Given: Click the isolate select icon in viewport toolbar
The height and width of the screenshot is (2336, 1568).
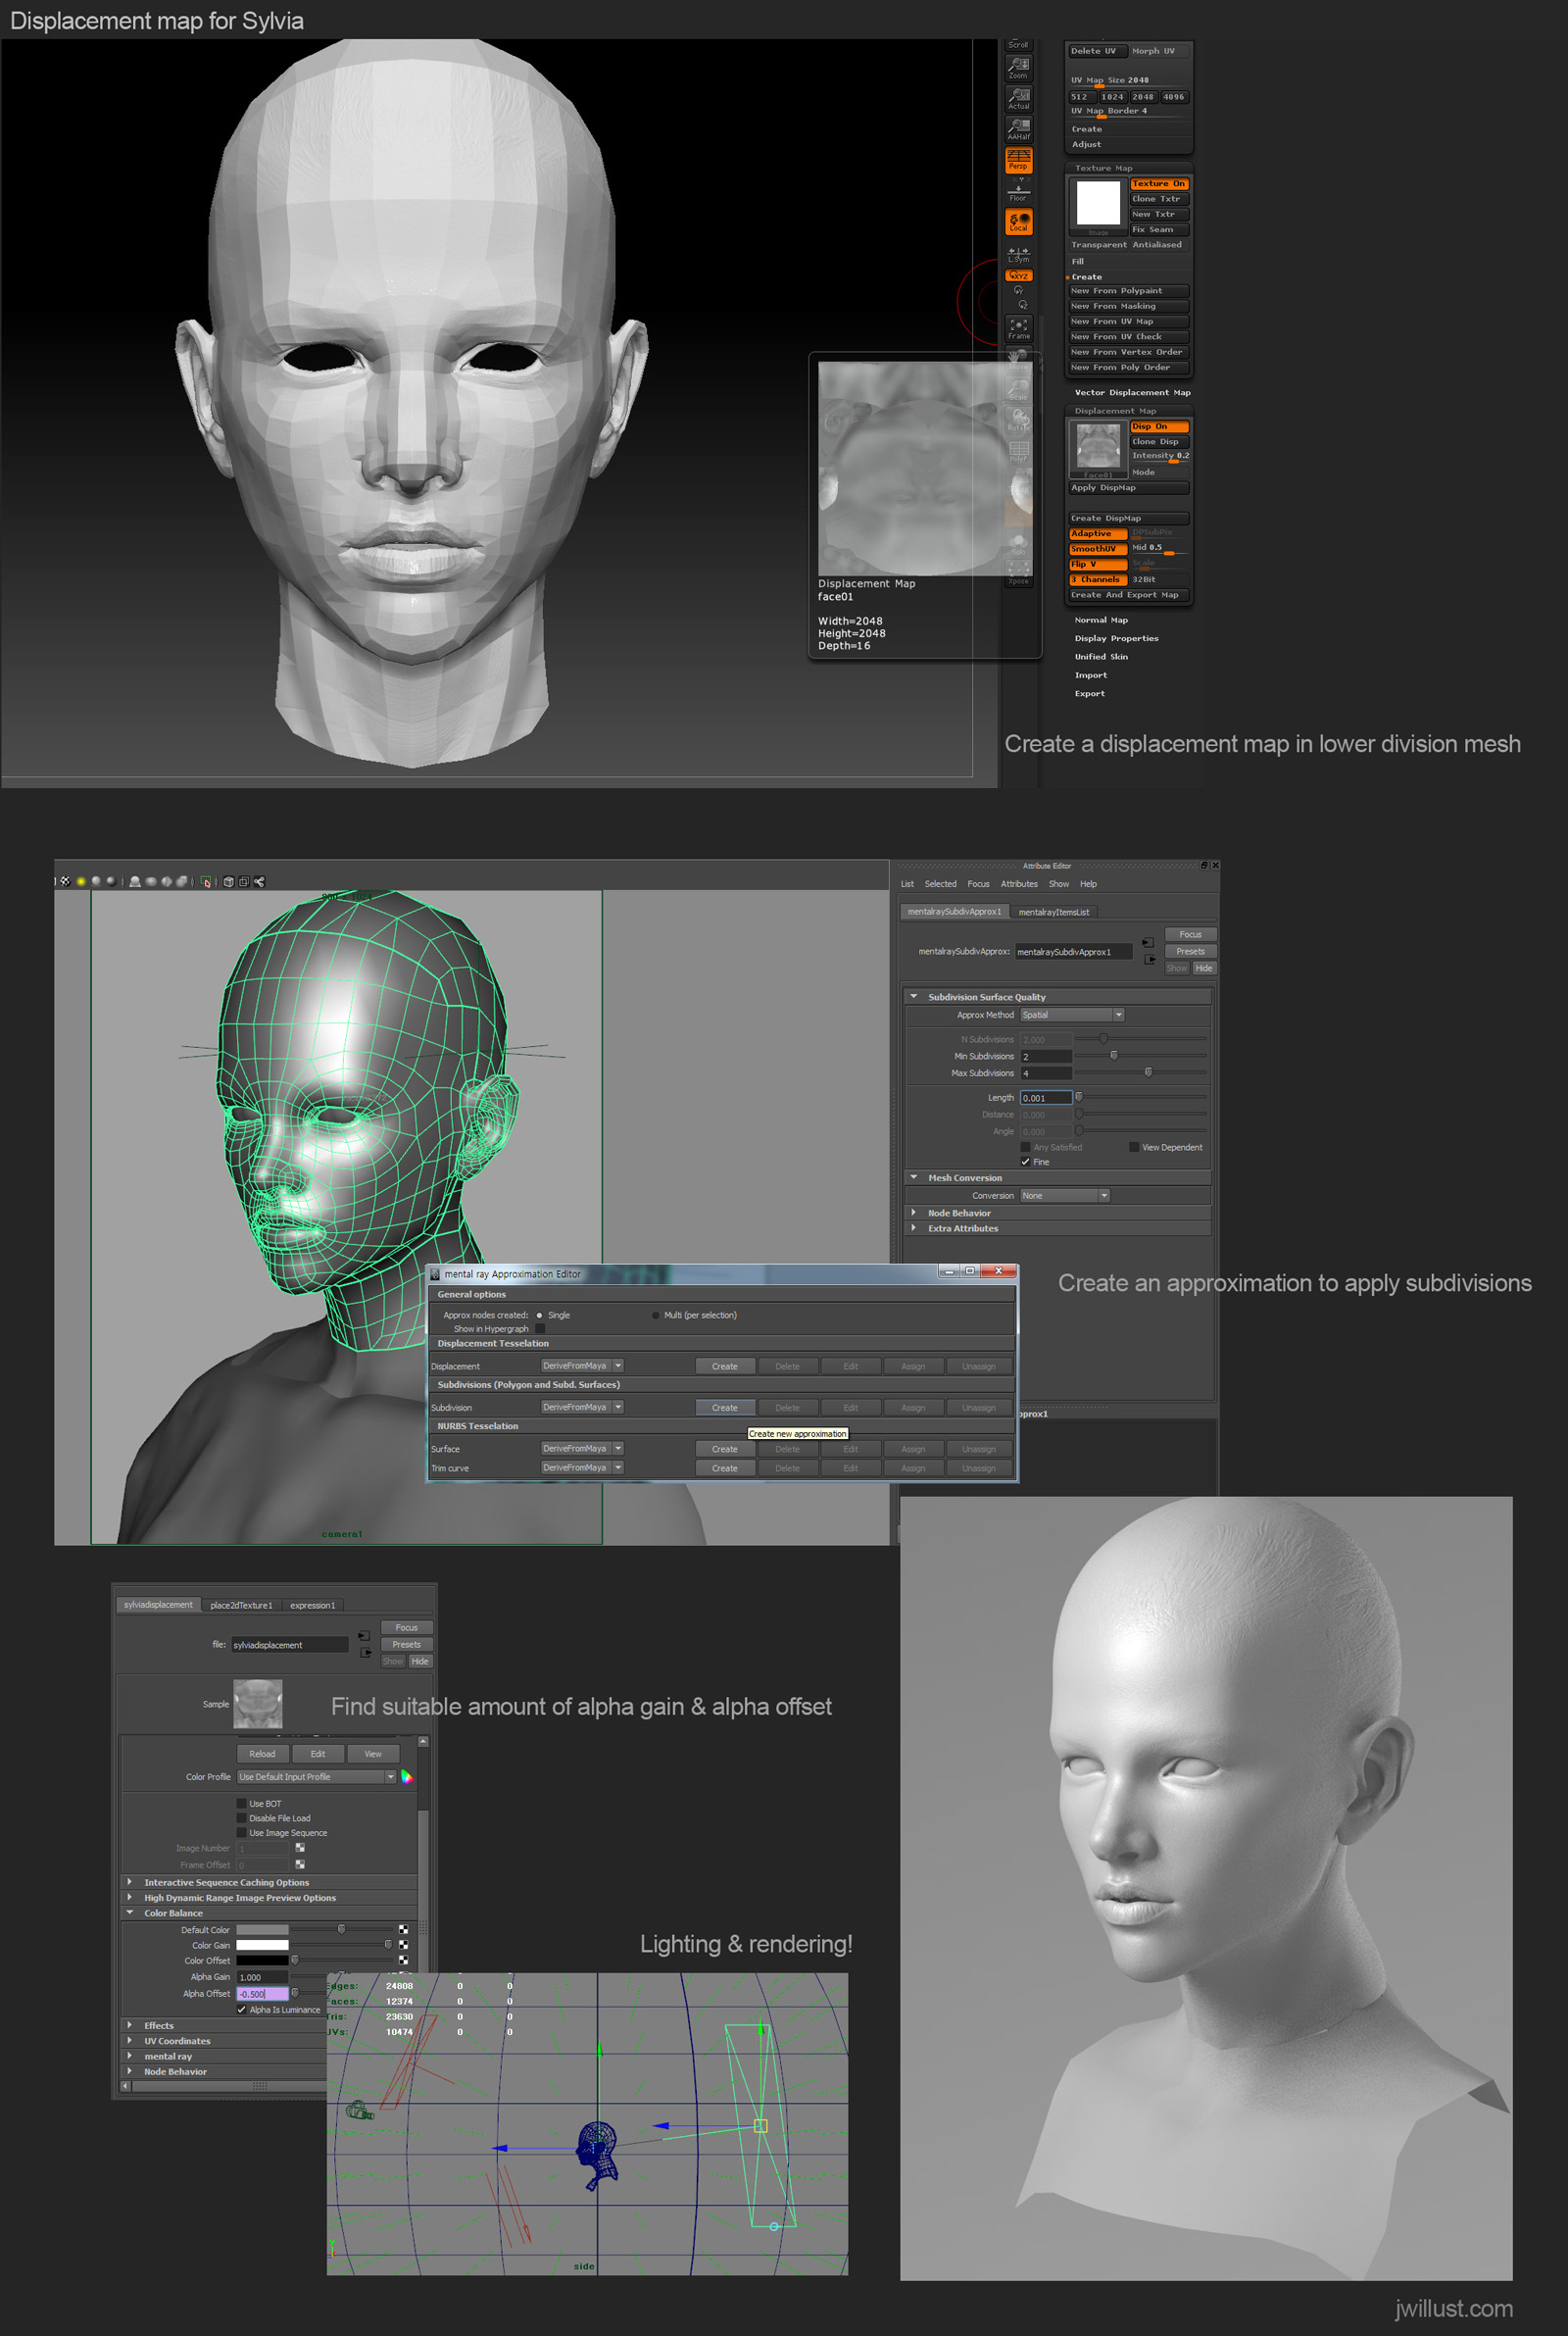Looking at the screenshot, I should pyautogui.click(x=206, y=882).
